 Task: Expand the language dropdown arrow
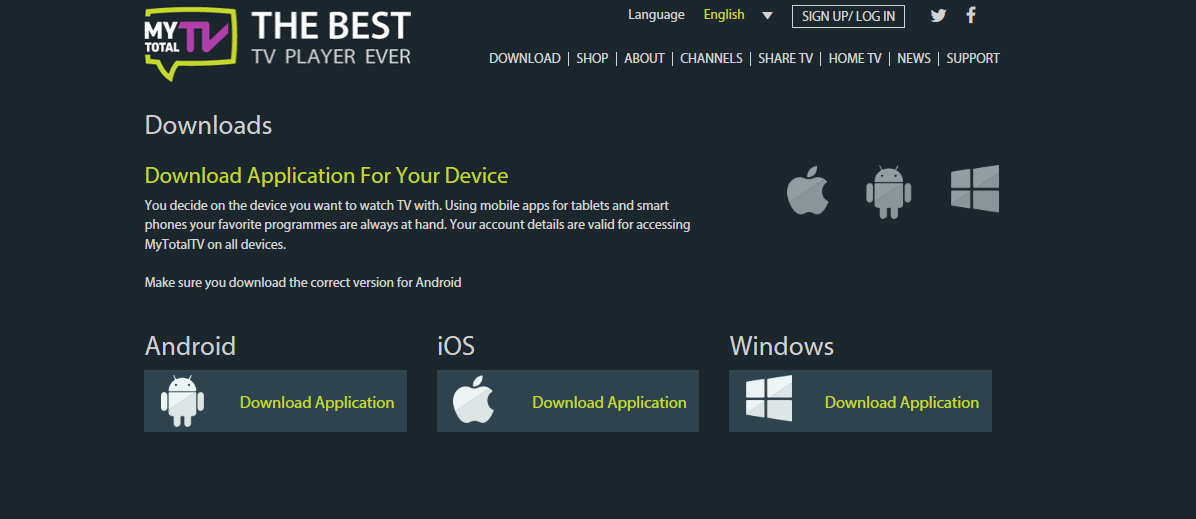(x=767, y=15)
